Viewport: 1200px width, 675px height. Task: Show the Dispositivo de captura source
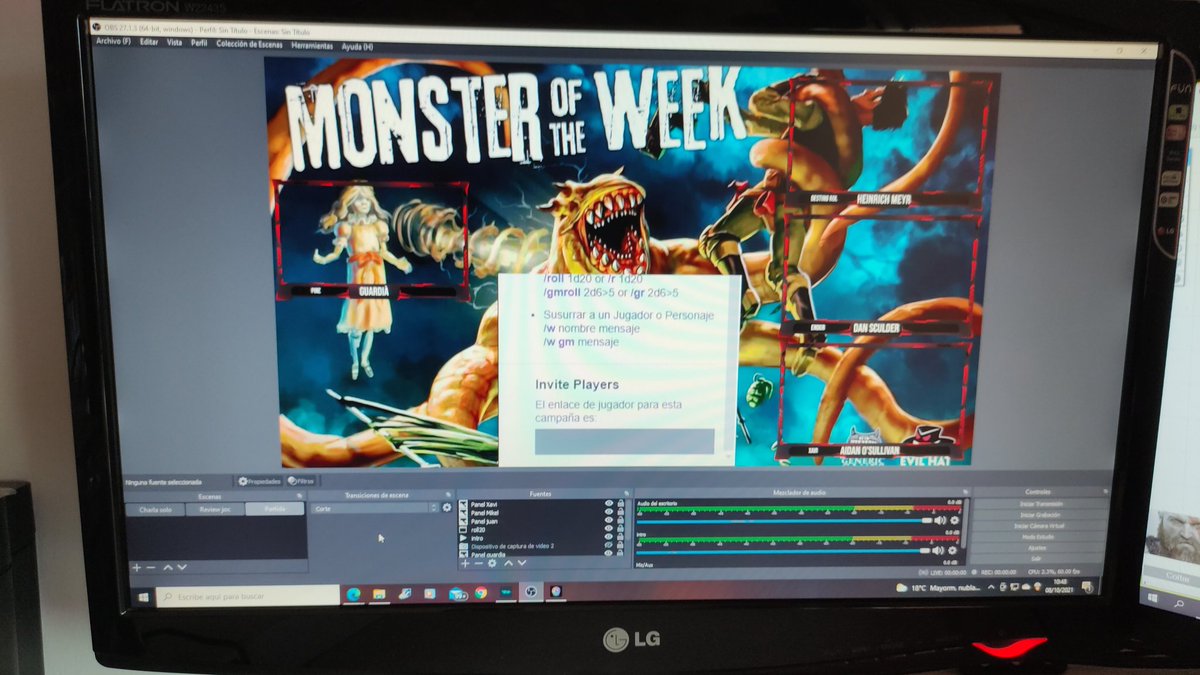click(609, 546)
